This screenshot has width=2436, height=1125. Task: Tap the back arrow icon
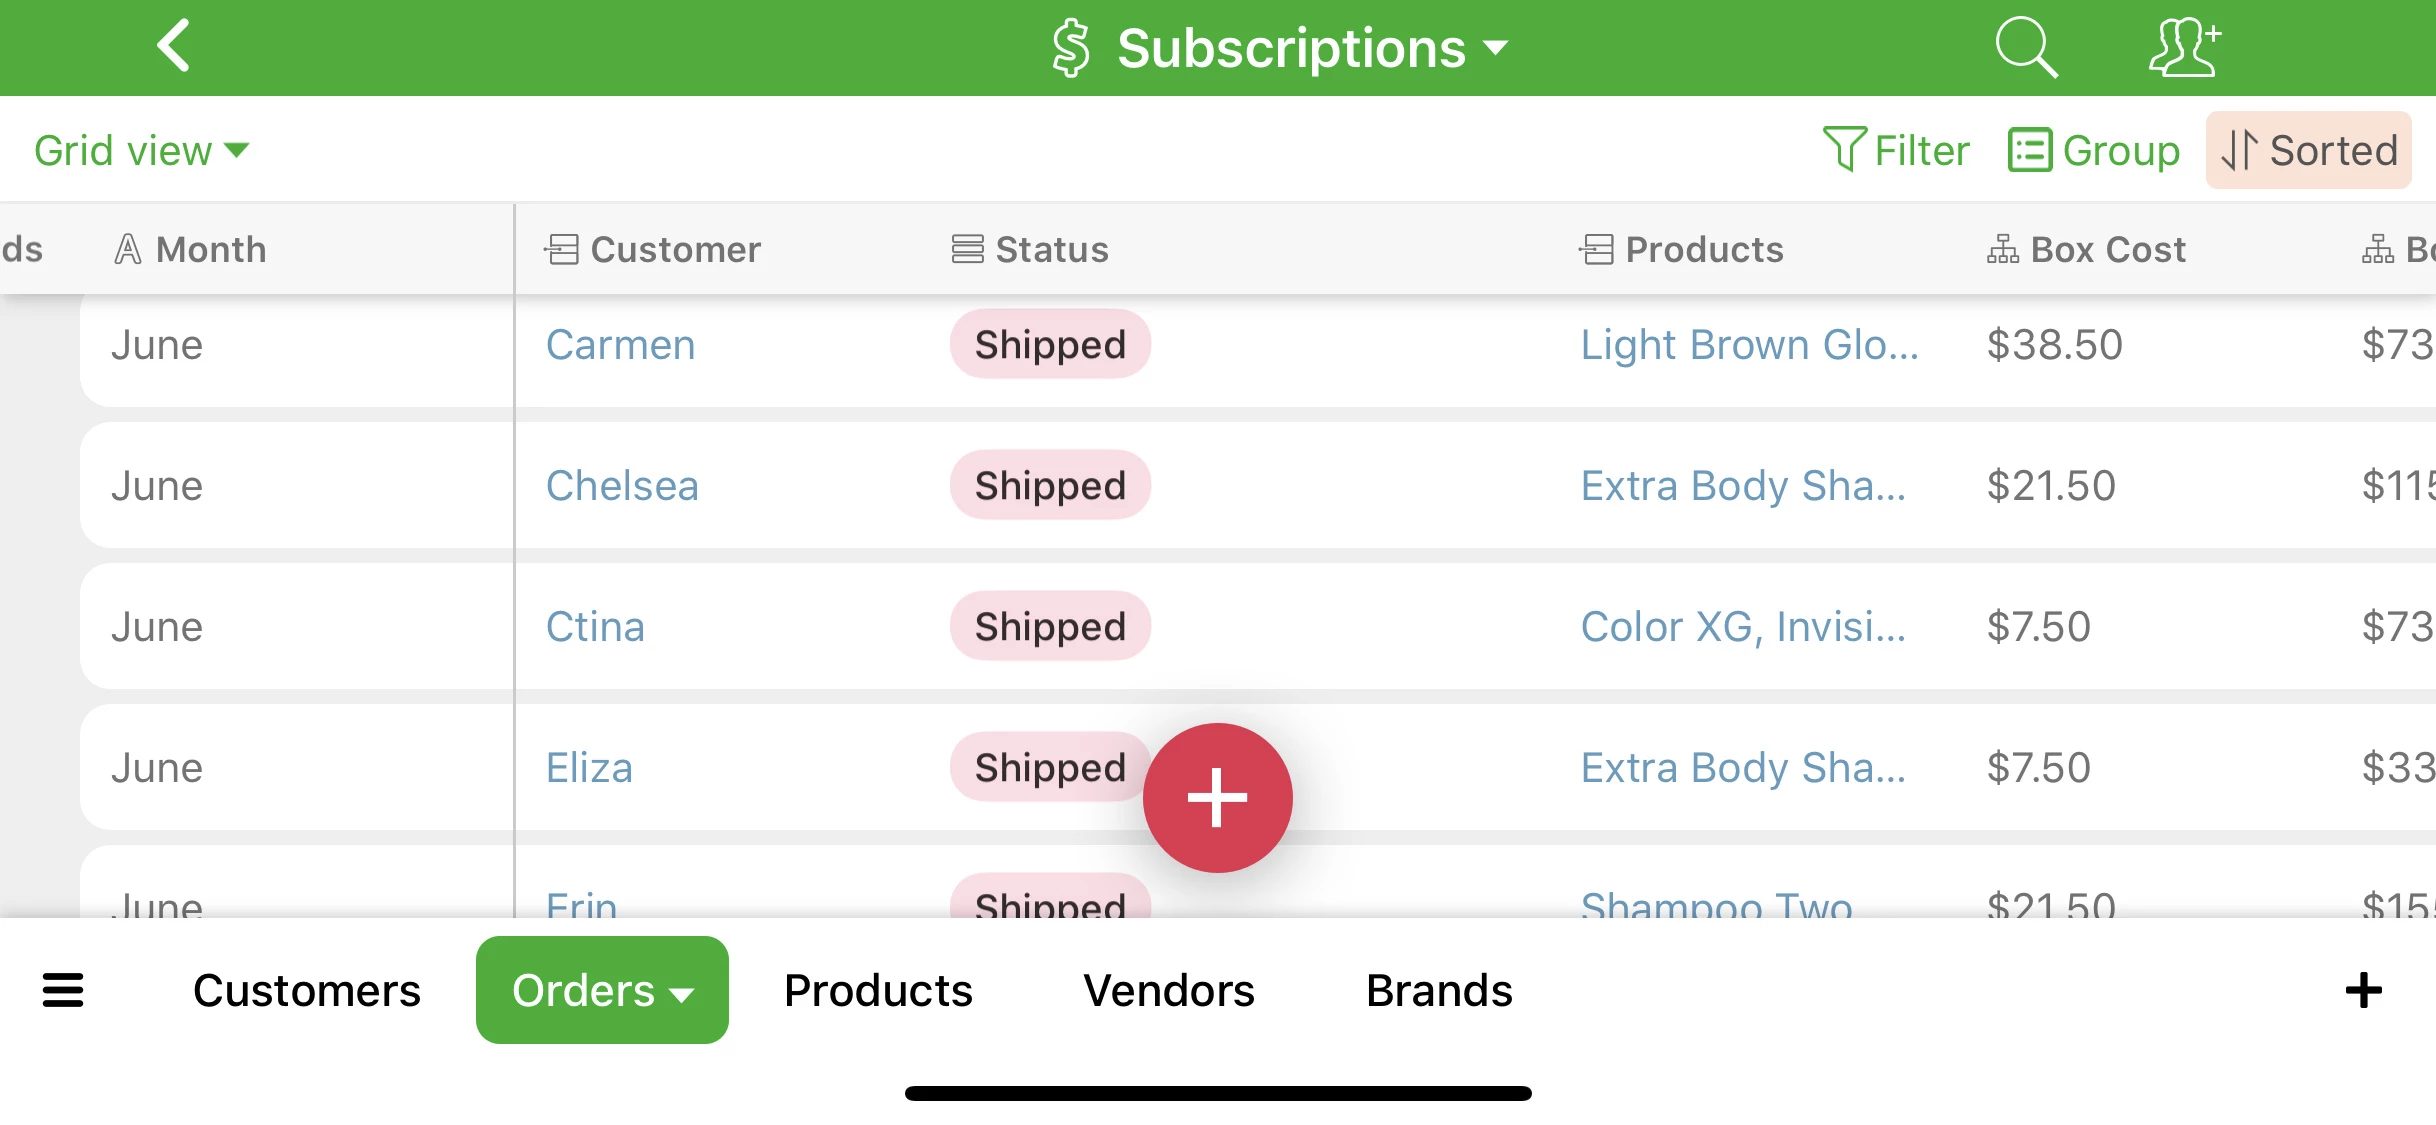pyautogui.click(x=174, y=46)
